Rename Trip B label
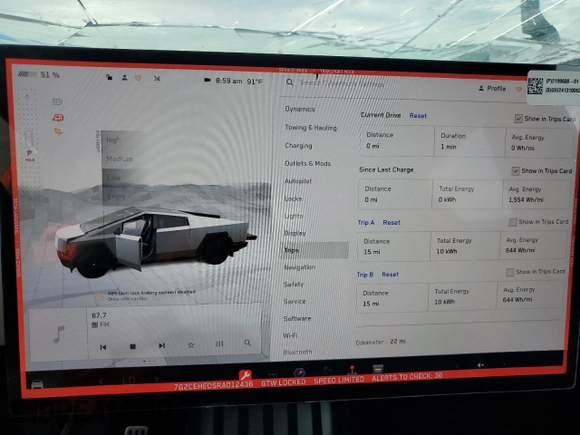 [365, 274]
